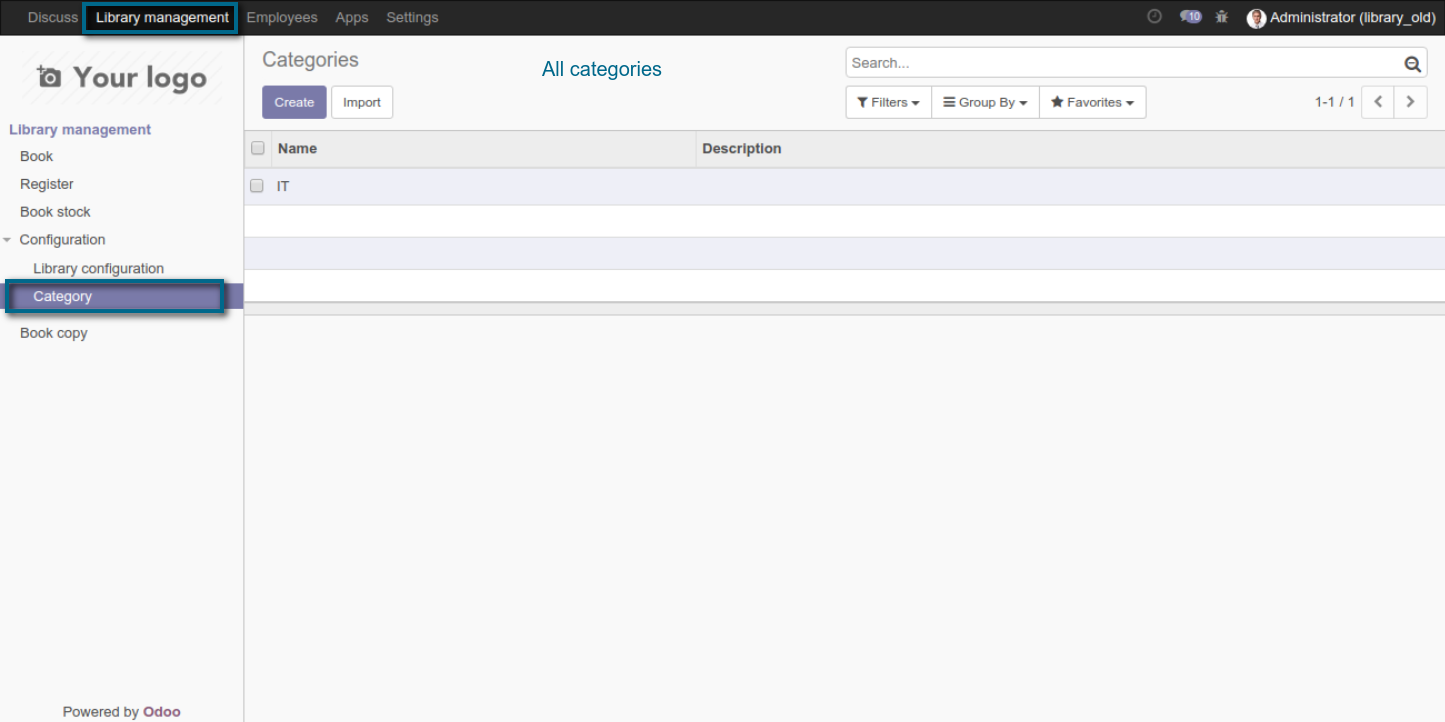Open the Discuss menu

click(53, 18)
